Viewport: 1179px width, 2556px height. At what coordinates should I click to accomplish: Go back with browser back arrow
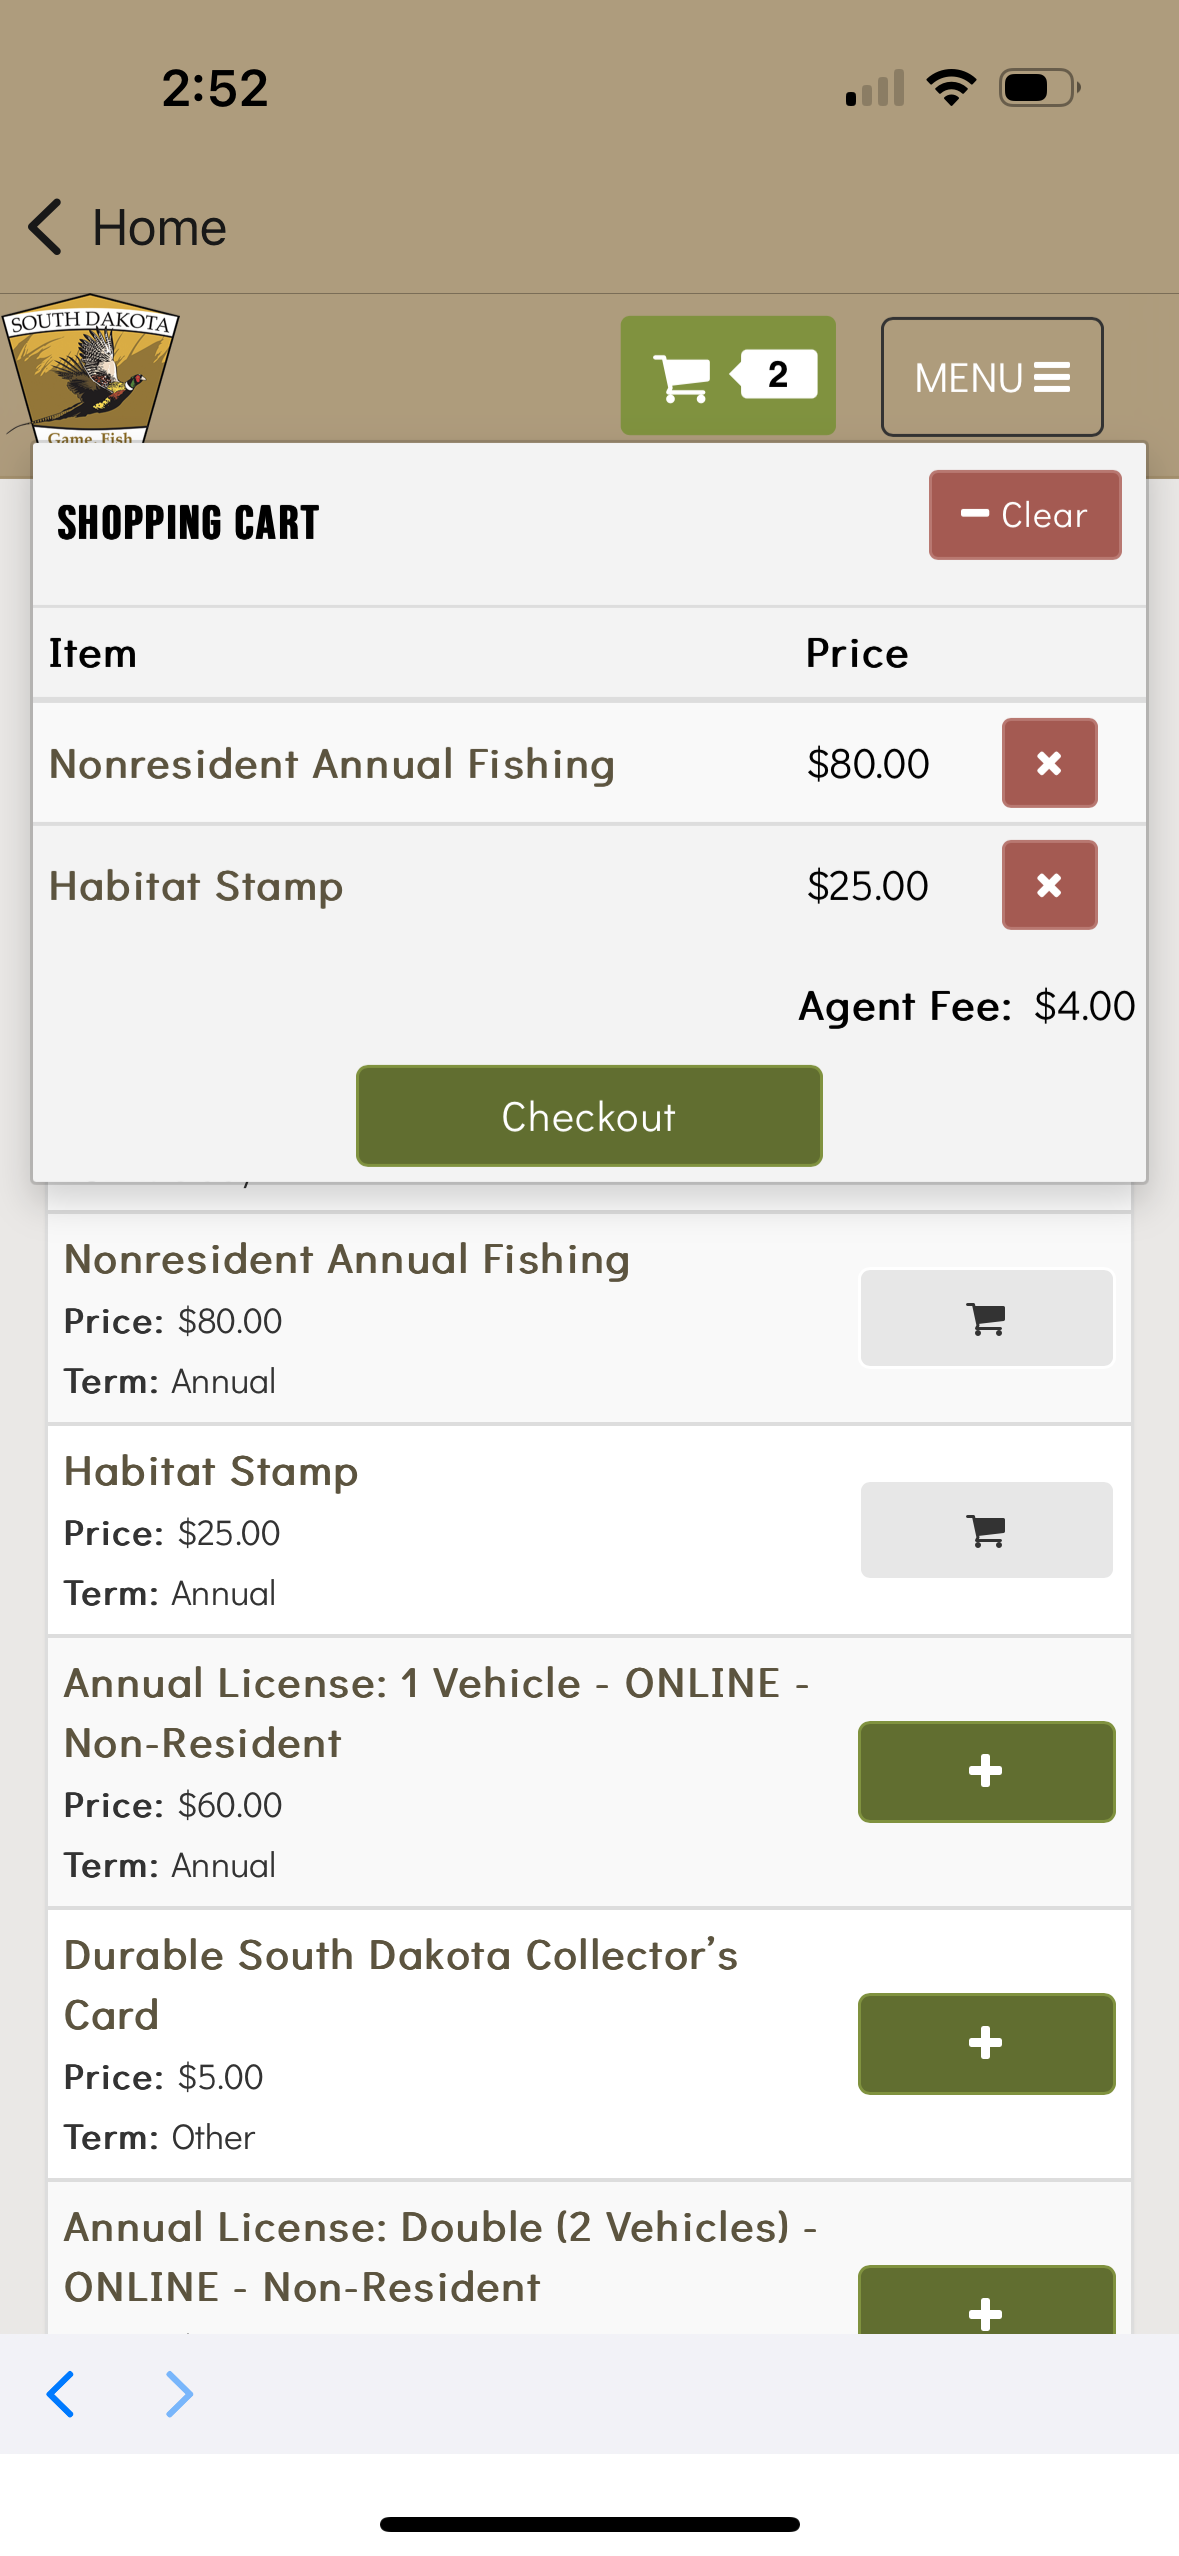click(x=61, y=2394)
